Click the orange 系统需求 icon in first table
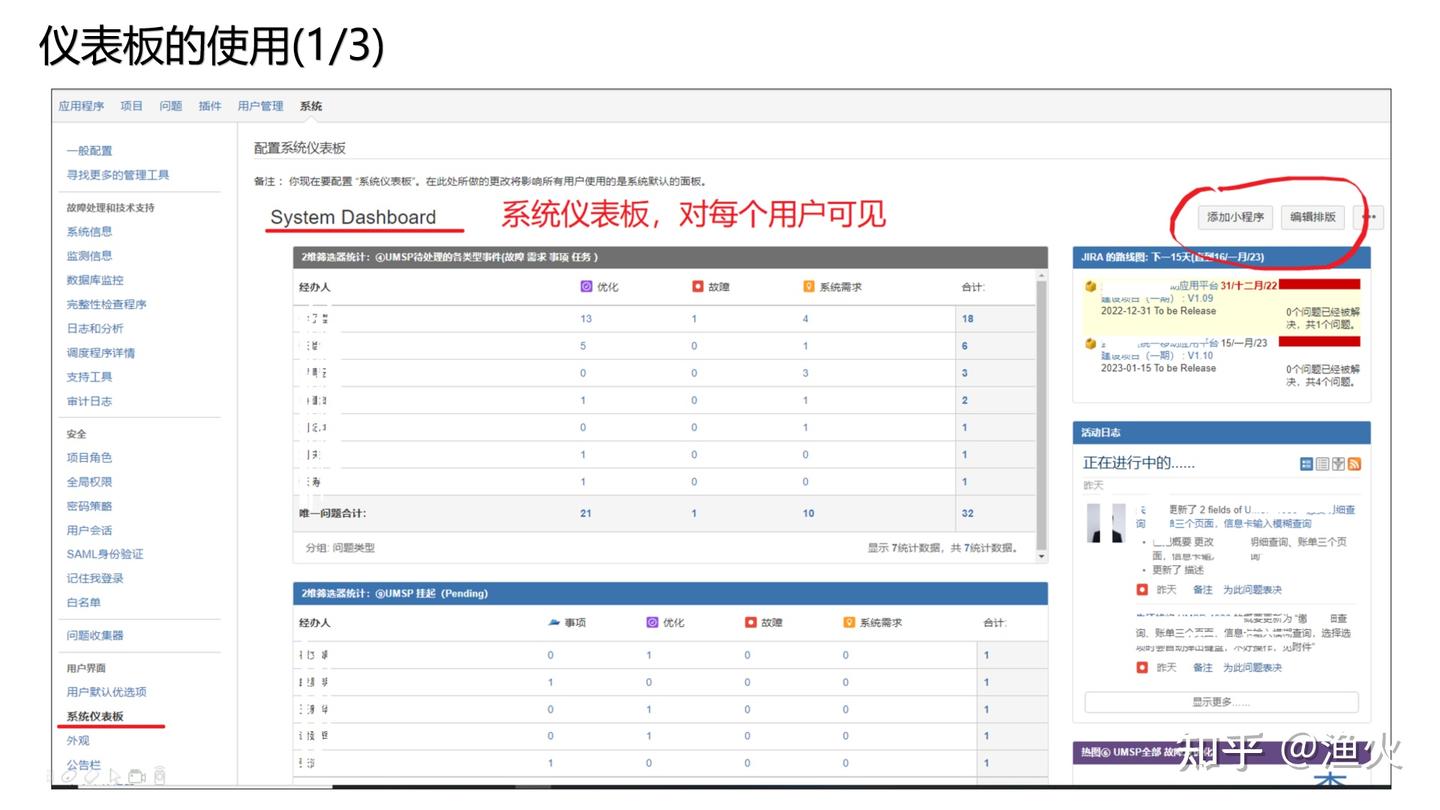1440x810 pixels. tap(809, 287)
